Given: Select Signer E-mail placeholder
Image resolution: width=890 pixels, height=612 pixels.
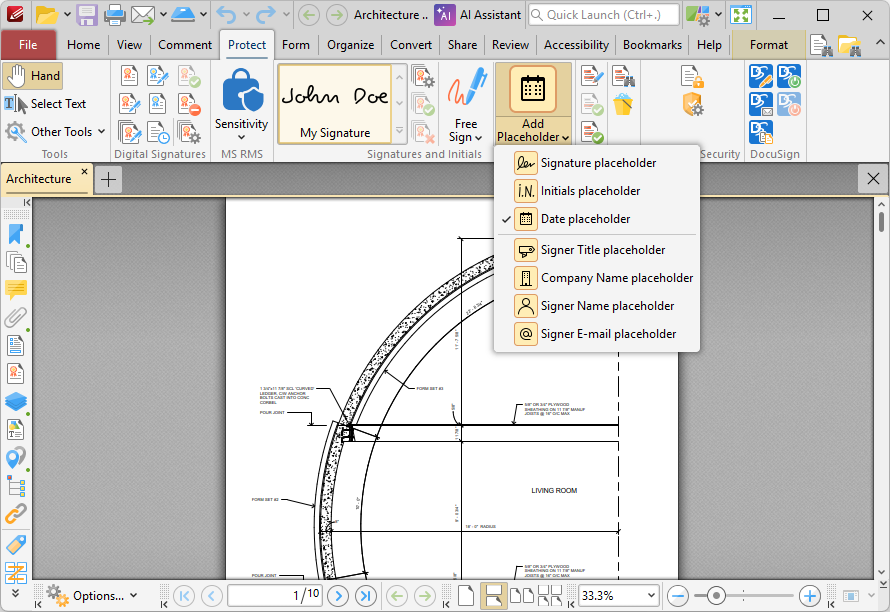Looking at the screenshot, I should [597, 334].
